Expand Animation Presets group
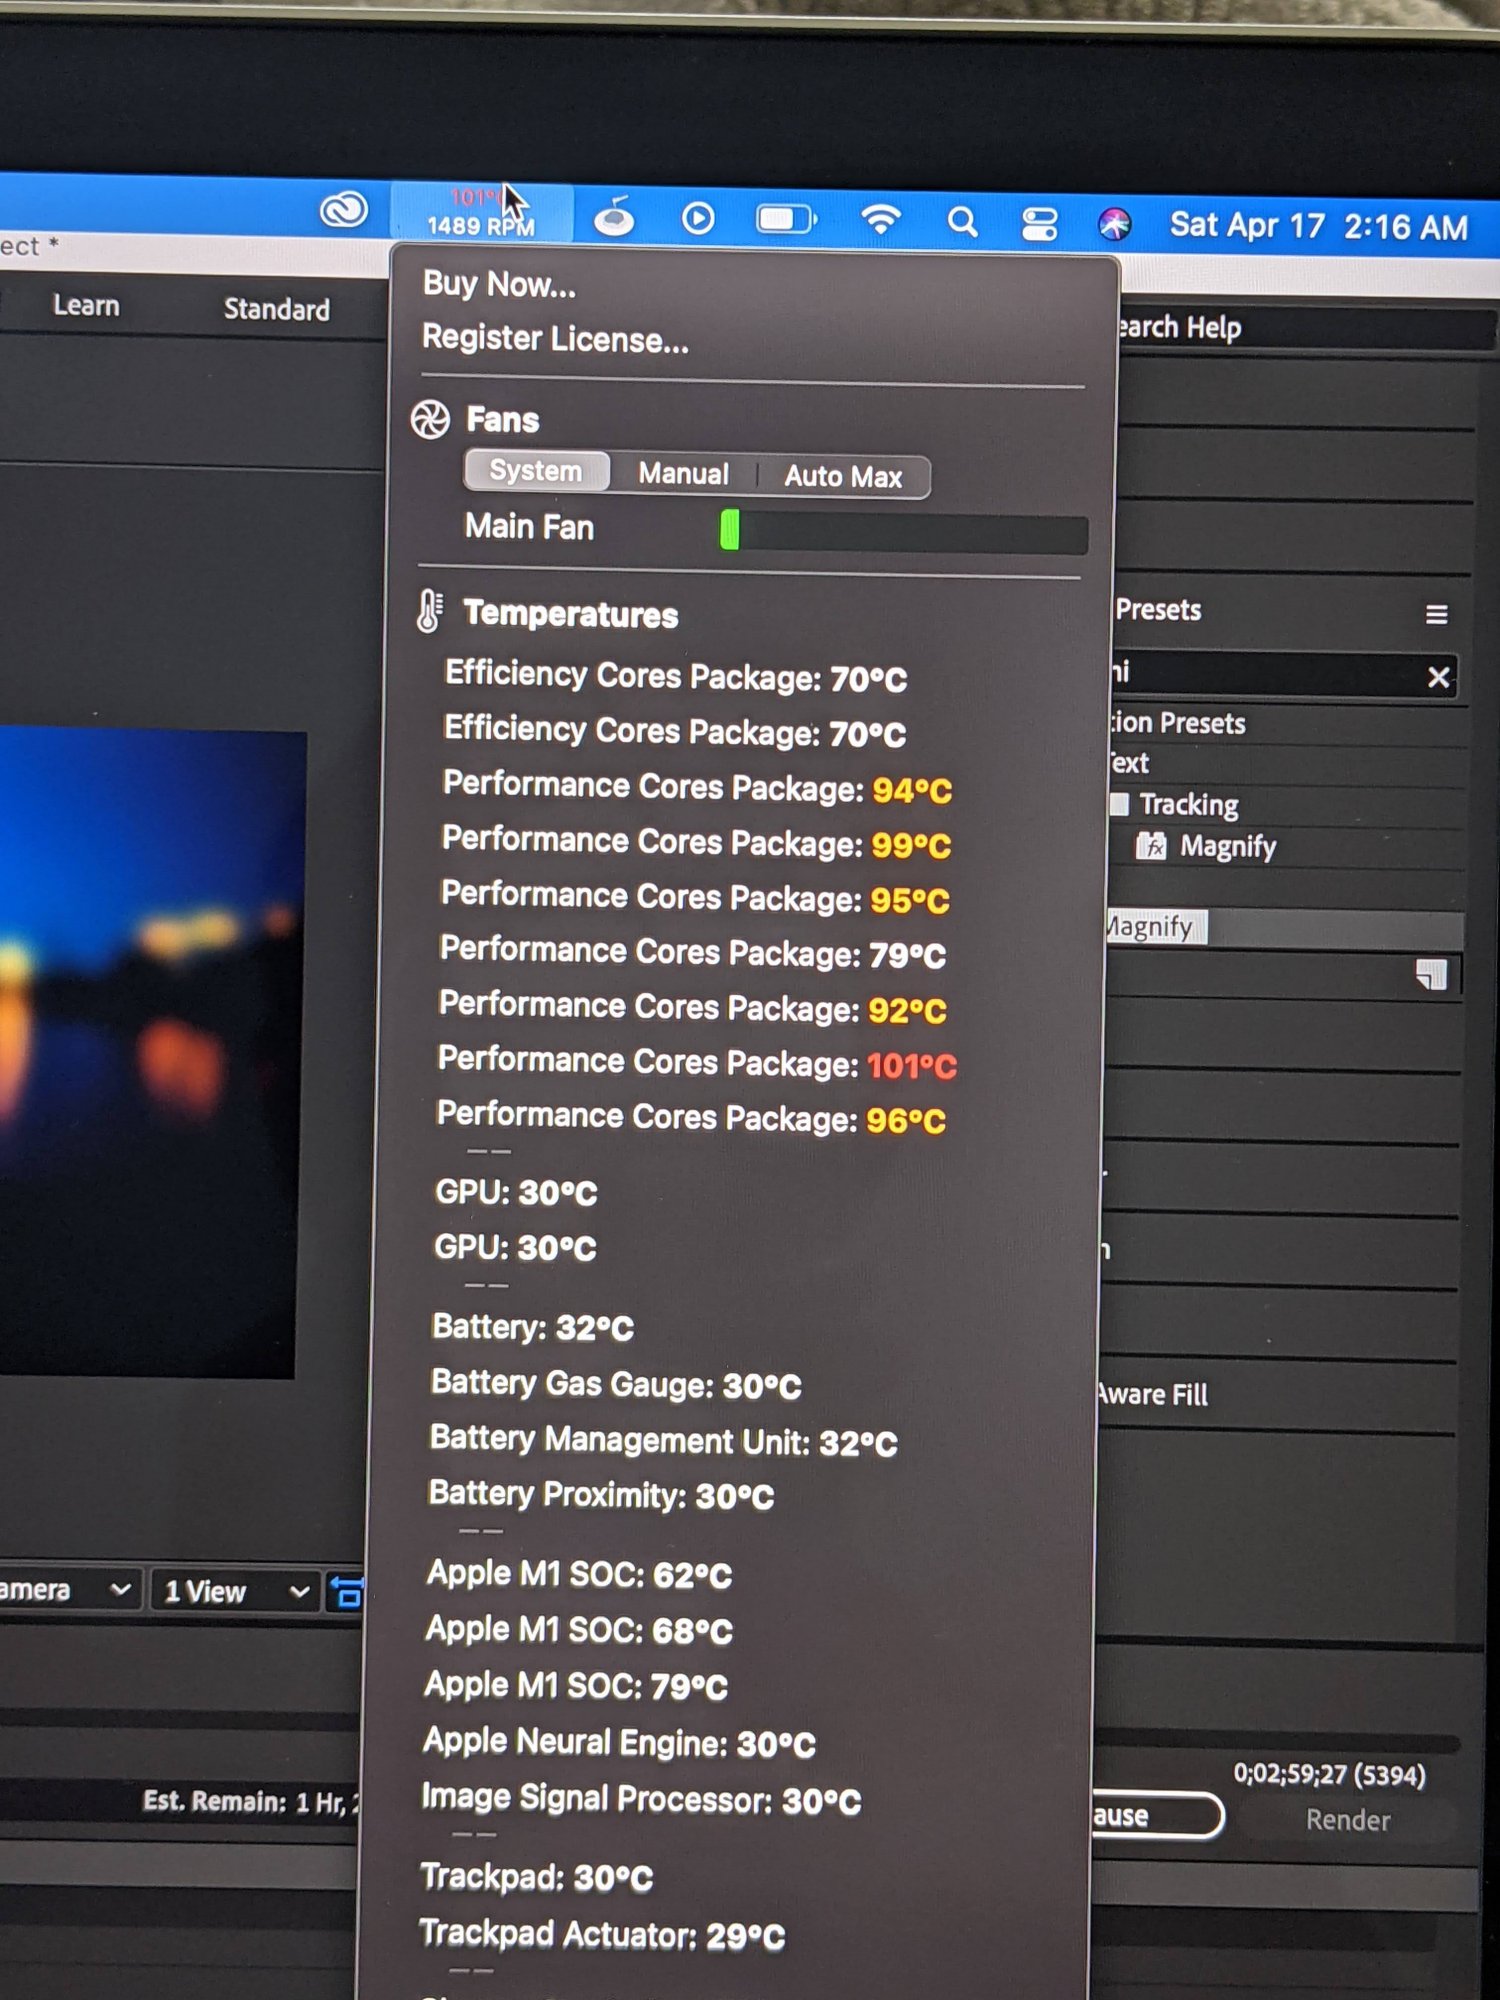 click(1179, 723)
